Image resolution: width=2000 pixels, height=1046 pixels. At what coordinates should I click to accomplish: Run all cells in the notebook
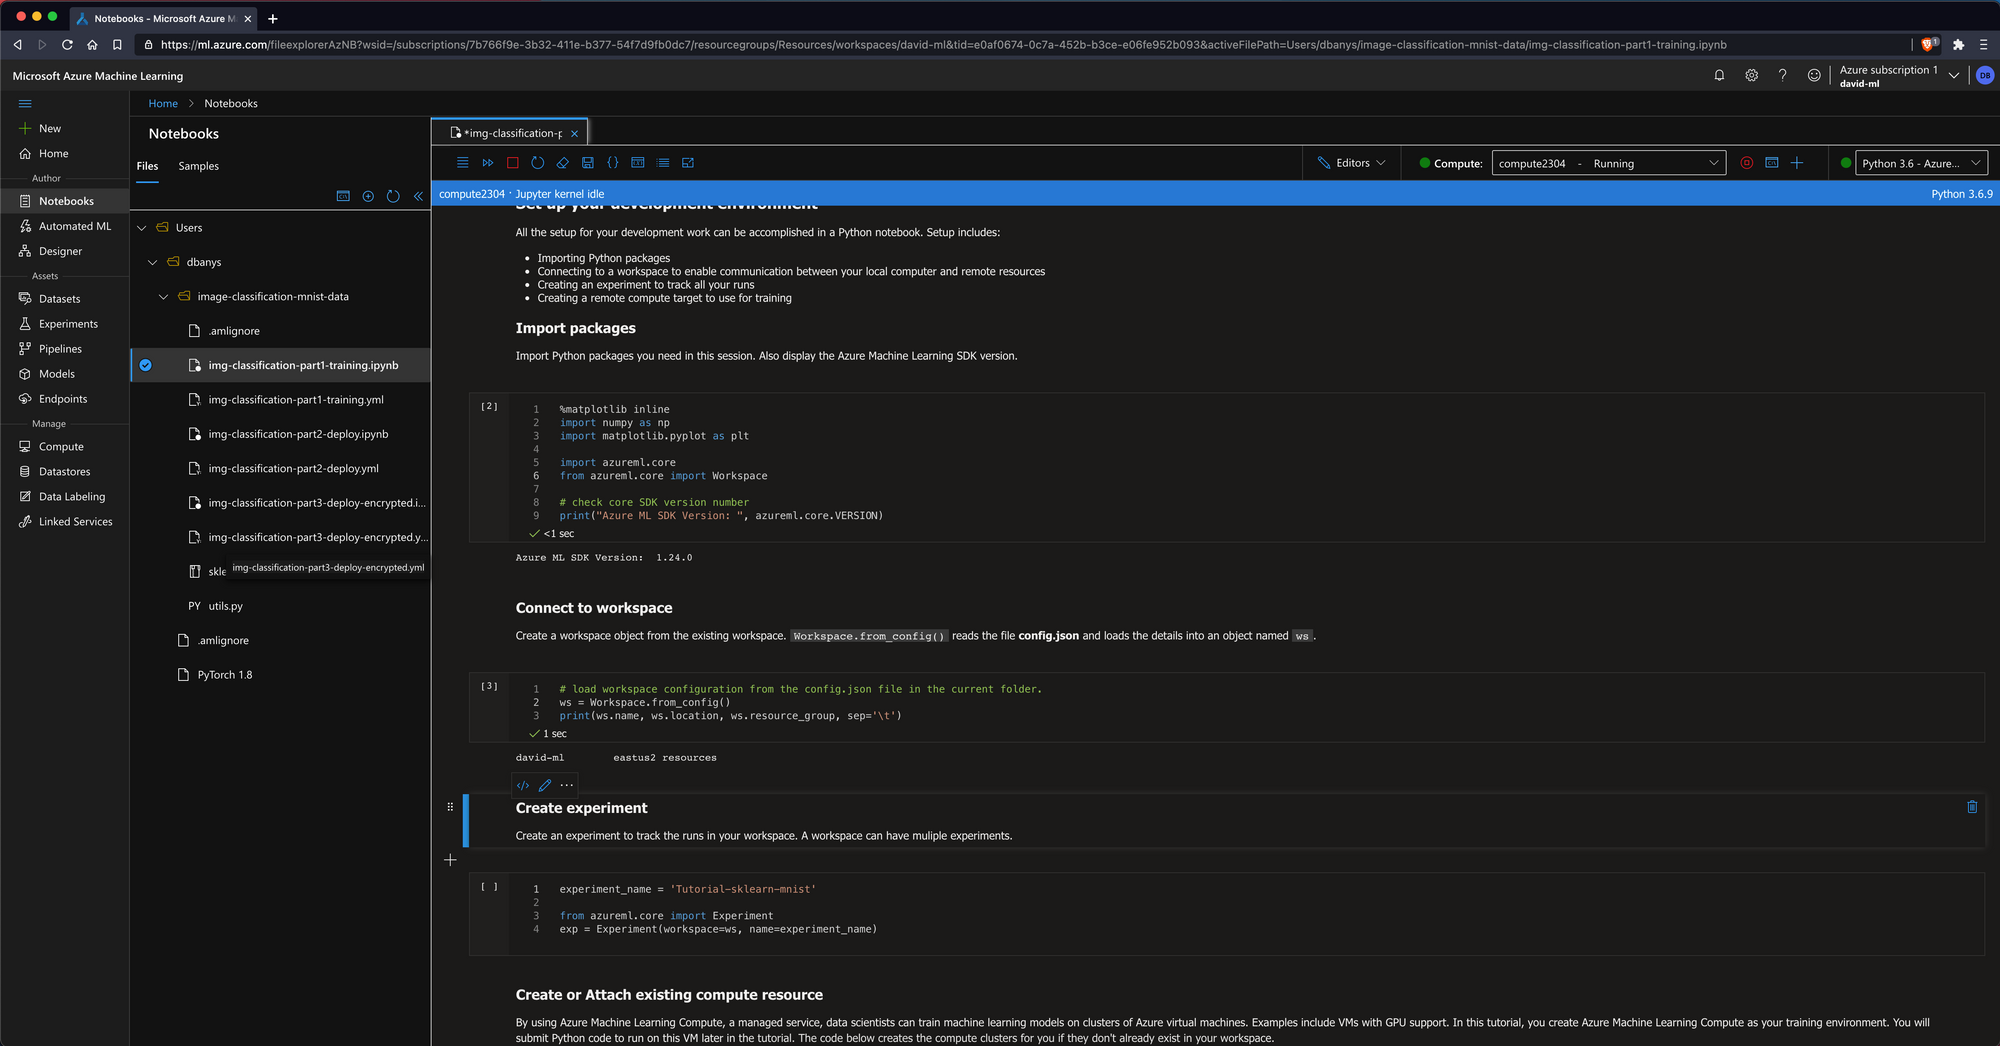click(x=488, y=163)
